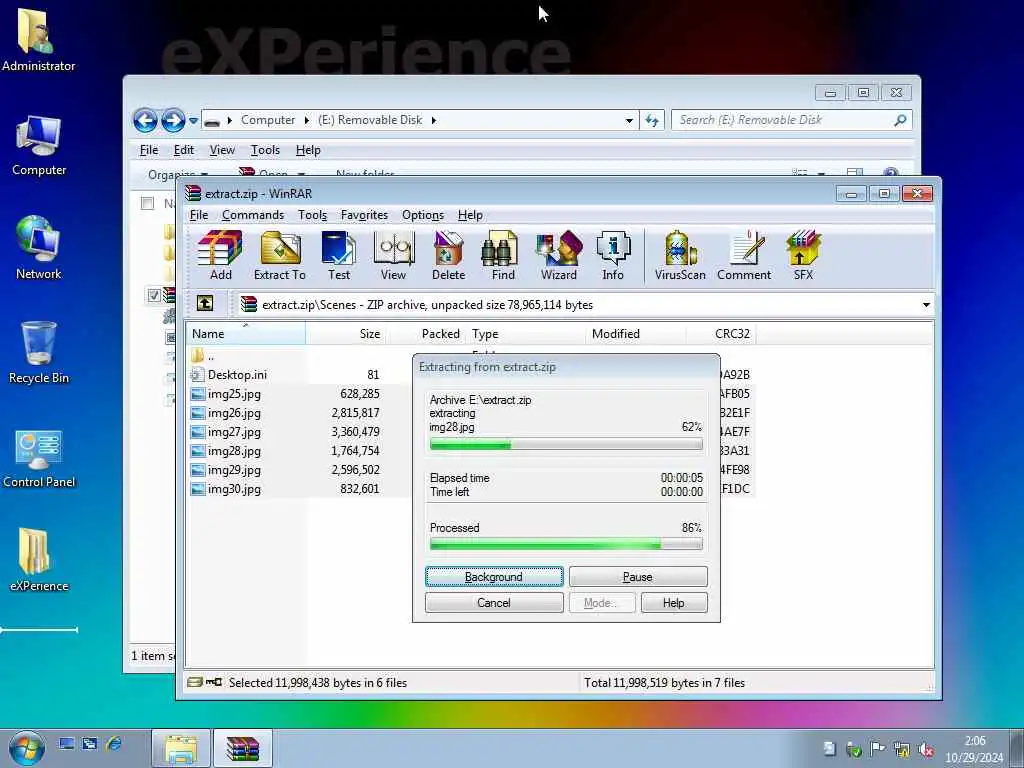Click the taskbar clock showing 2:06
Image resolution: width=1024 pixels, height=768 pixels.
974,749
